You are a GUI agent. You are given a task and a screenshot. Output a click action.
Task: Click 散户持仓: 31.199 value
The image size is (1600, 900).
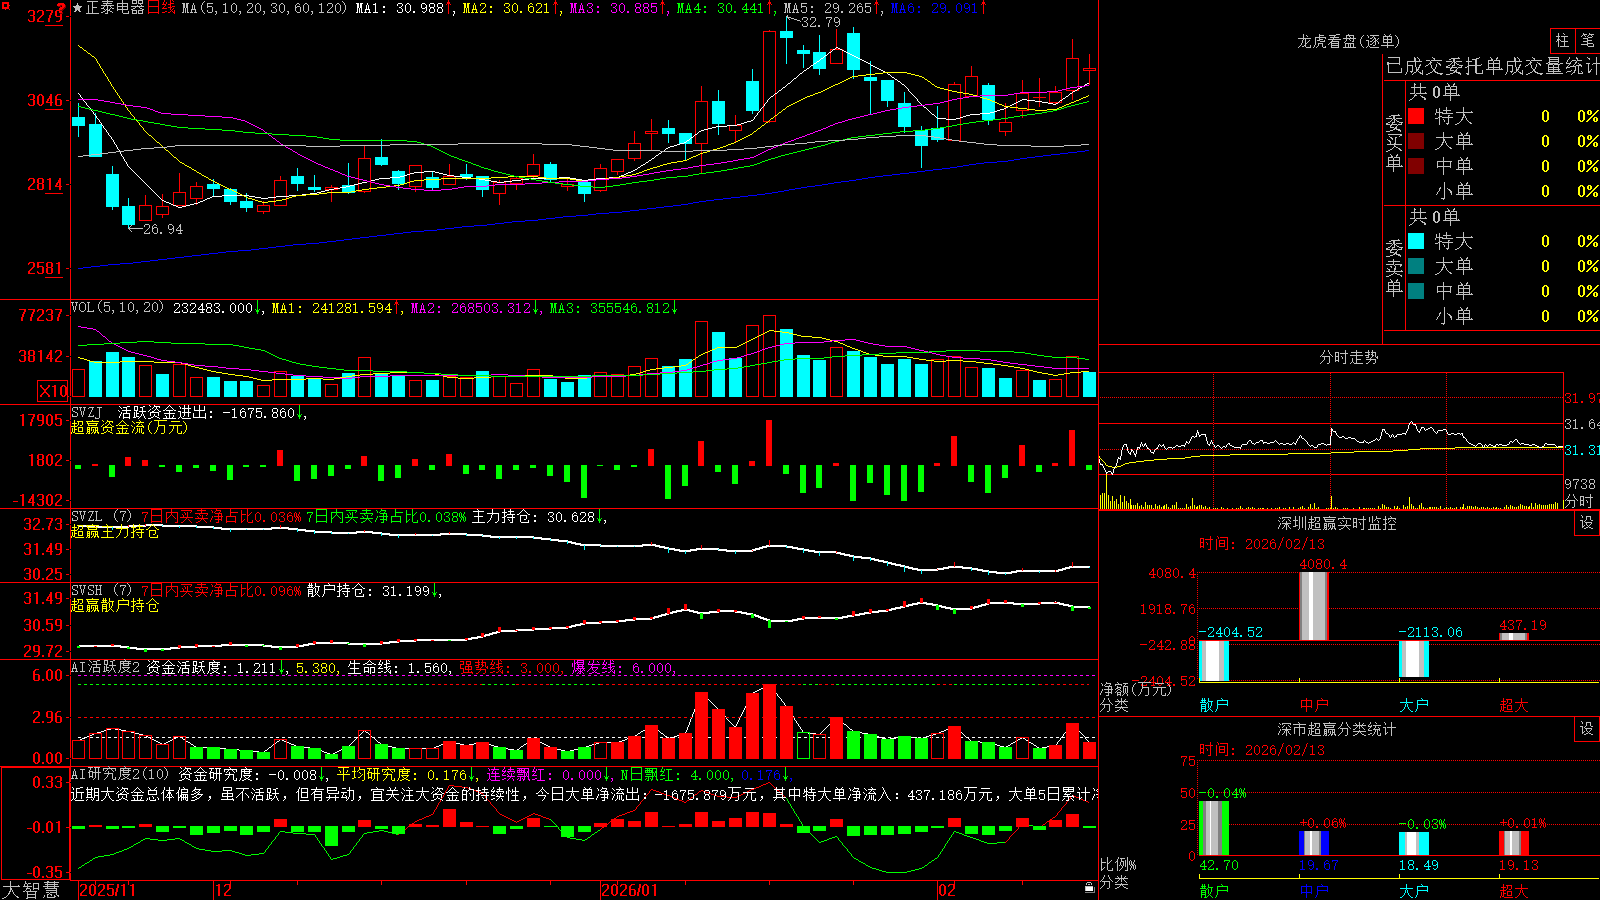click(369, 591)
